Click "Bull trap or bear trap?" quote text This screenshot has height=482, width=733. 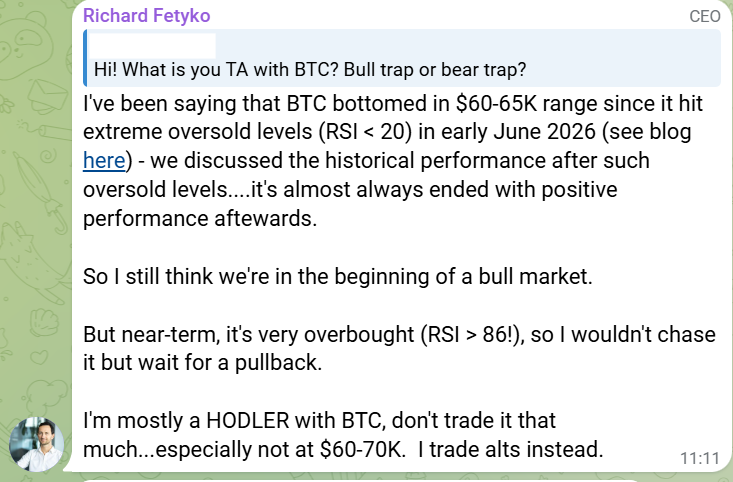435,70
